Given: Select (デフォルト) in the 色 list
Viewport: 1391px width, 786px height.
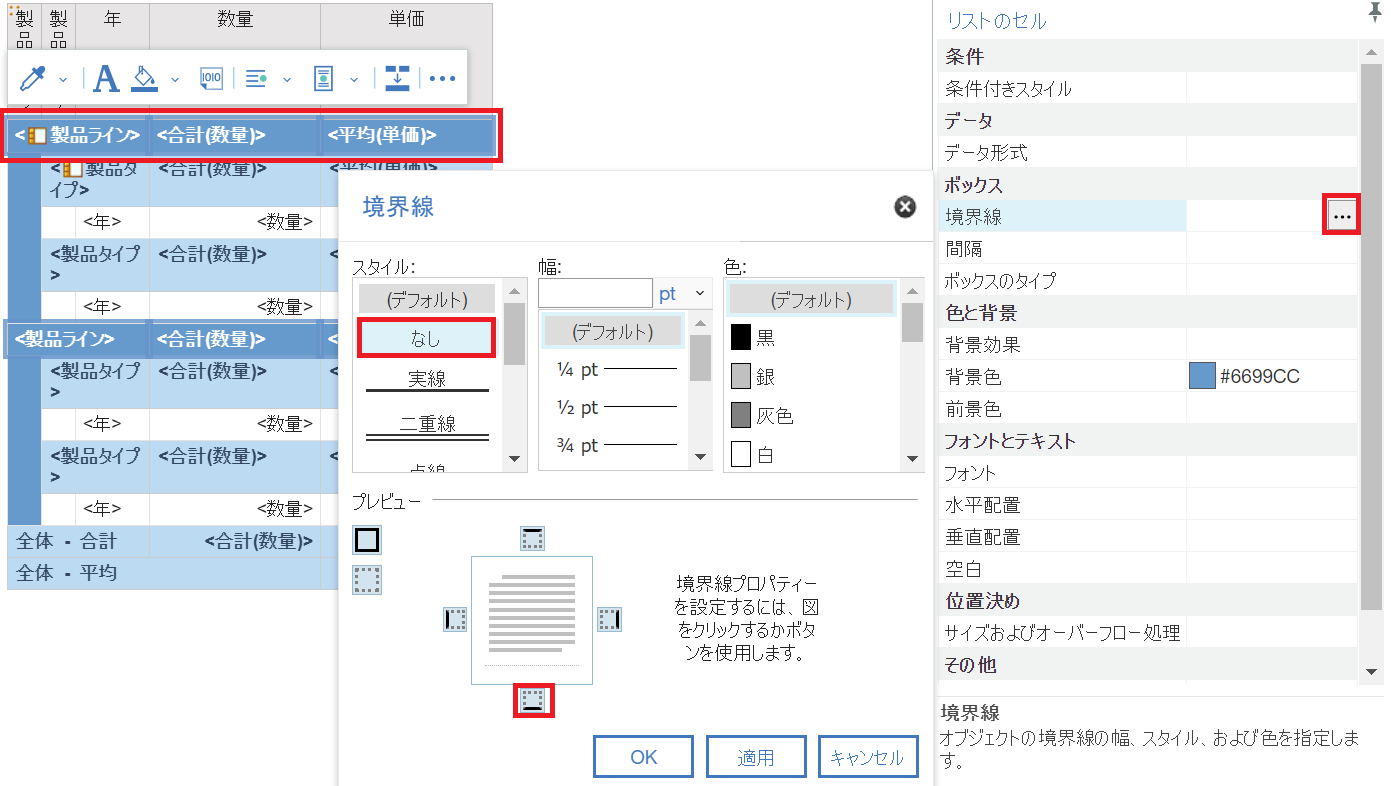Looking at the screenshot, I should coord(811,299).
